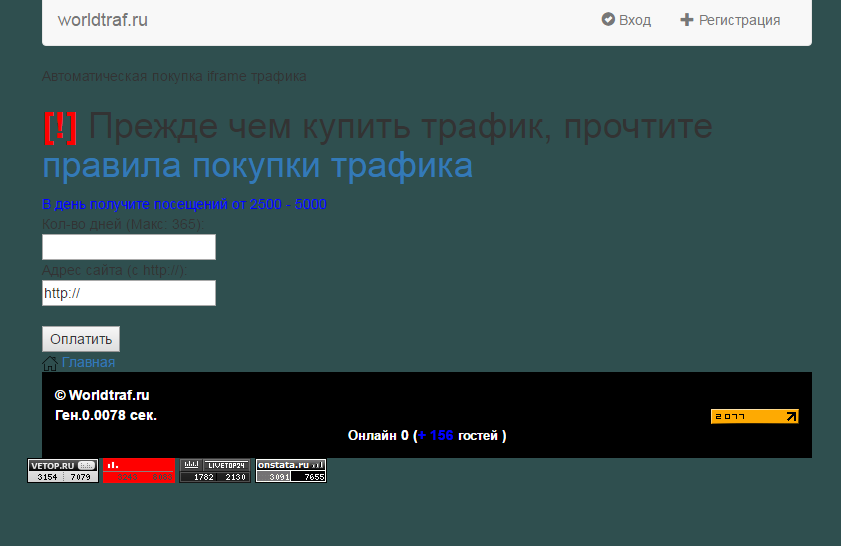Screen dimensions: 841x546
Task: Open the VETOP.RU counter badge
Action: 62,471
